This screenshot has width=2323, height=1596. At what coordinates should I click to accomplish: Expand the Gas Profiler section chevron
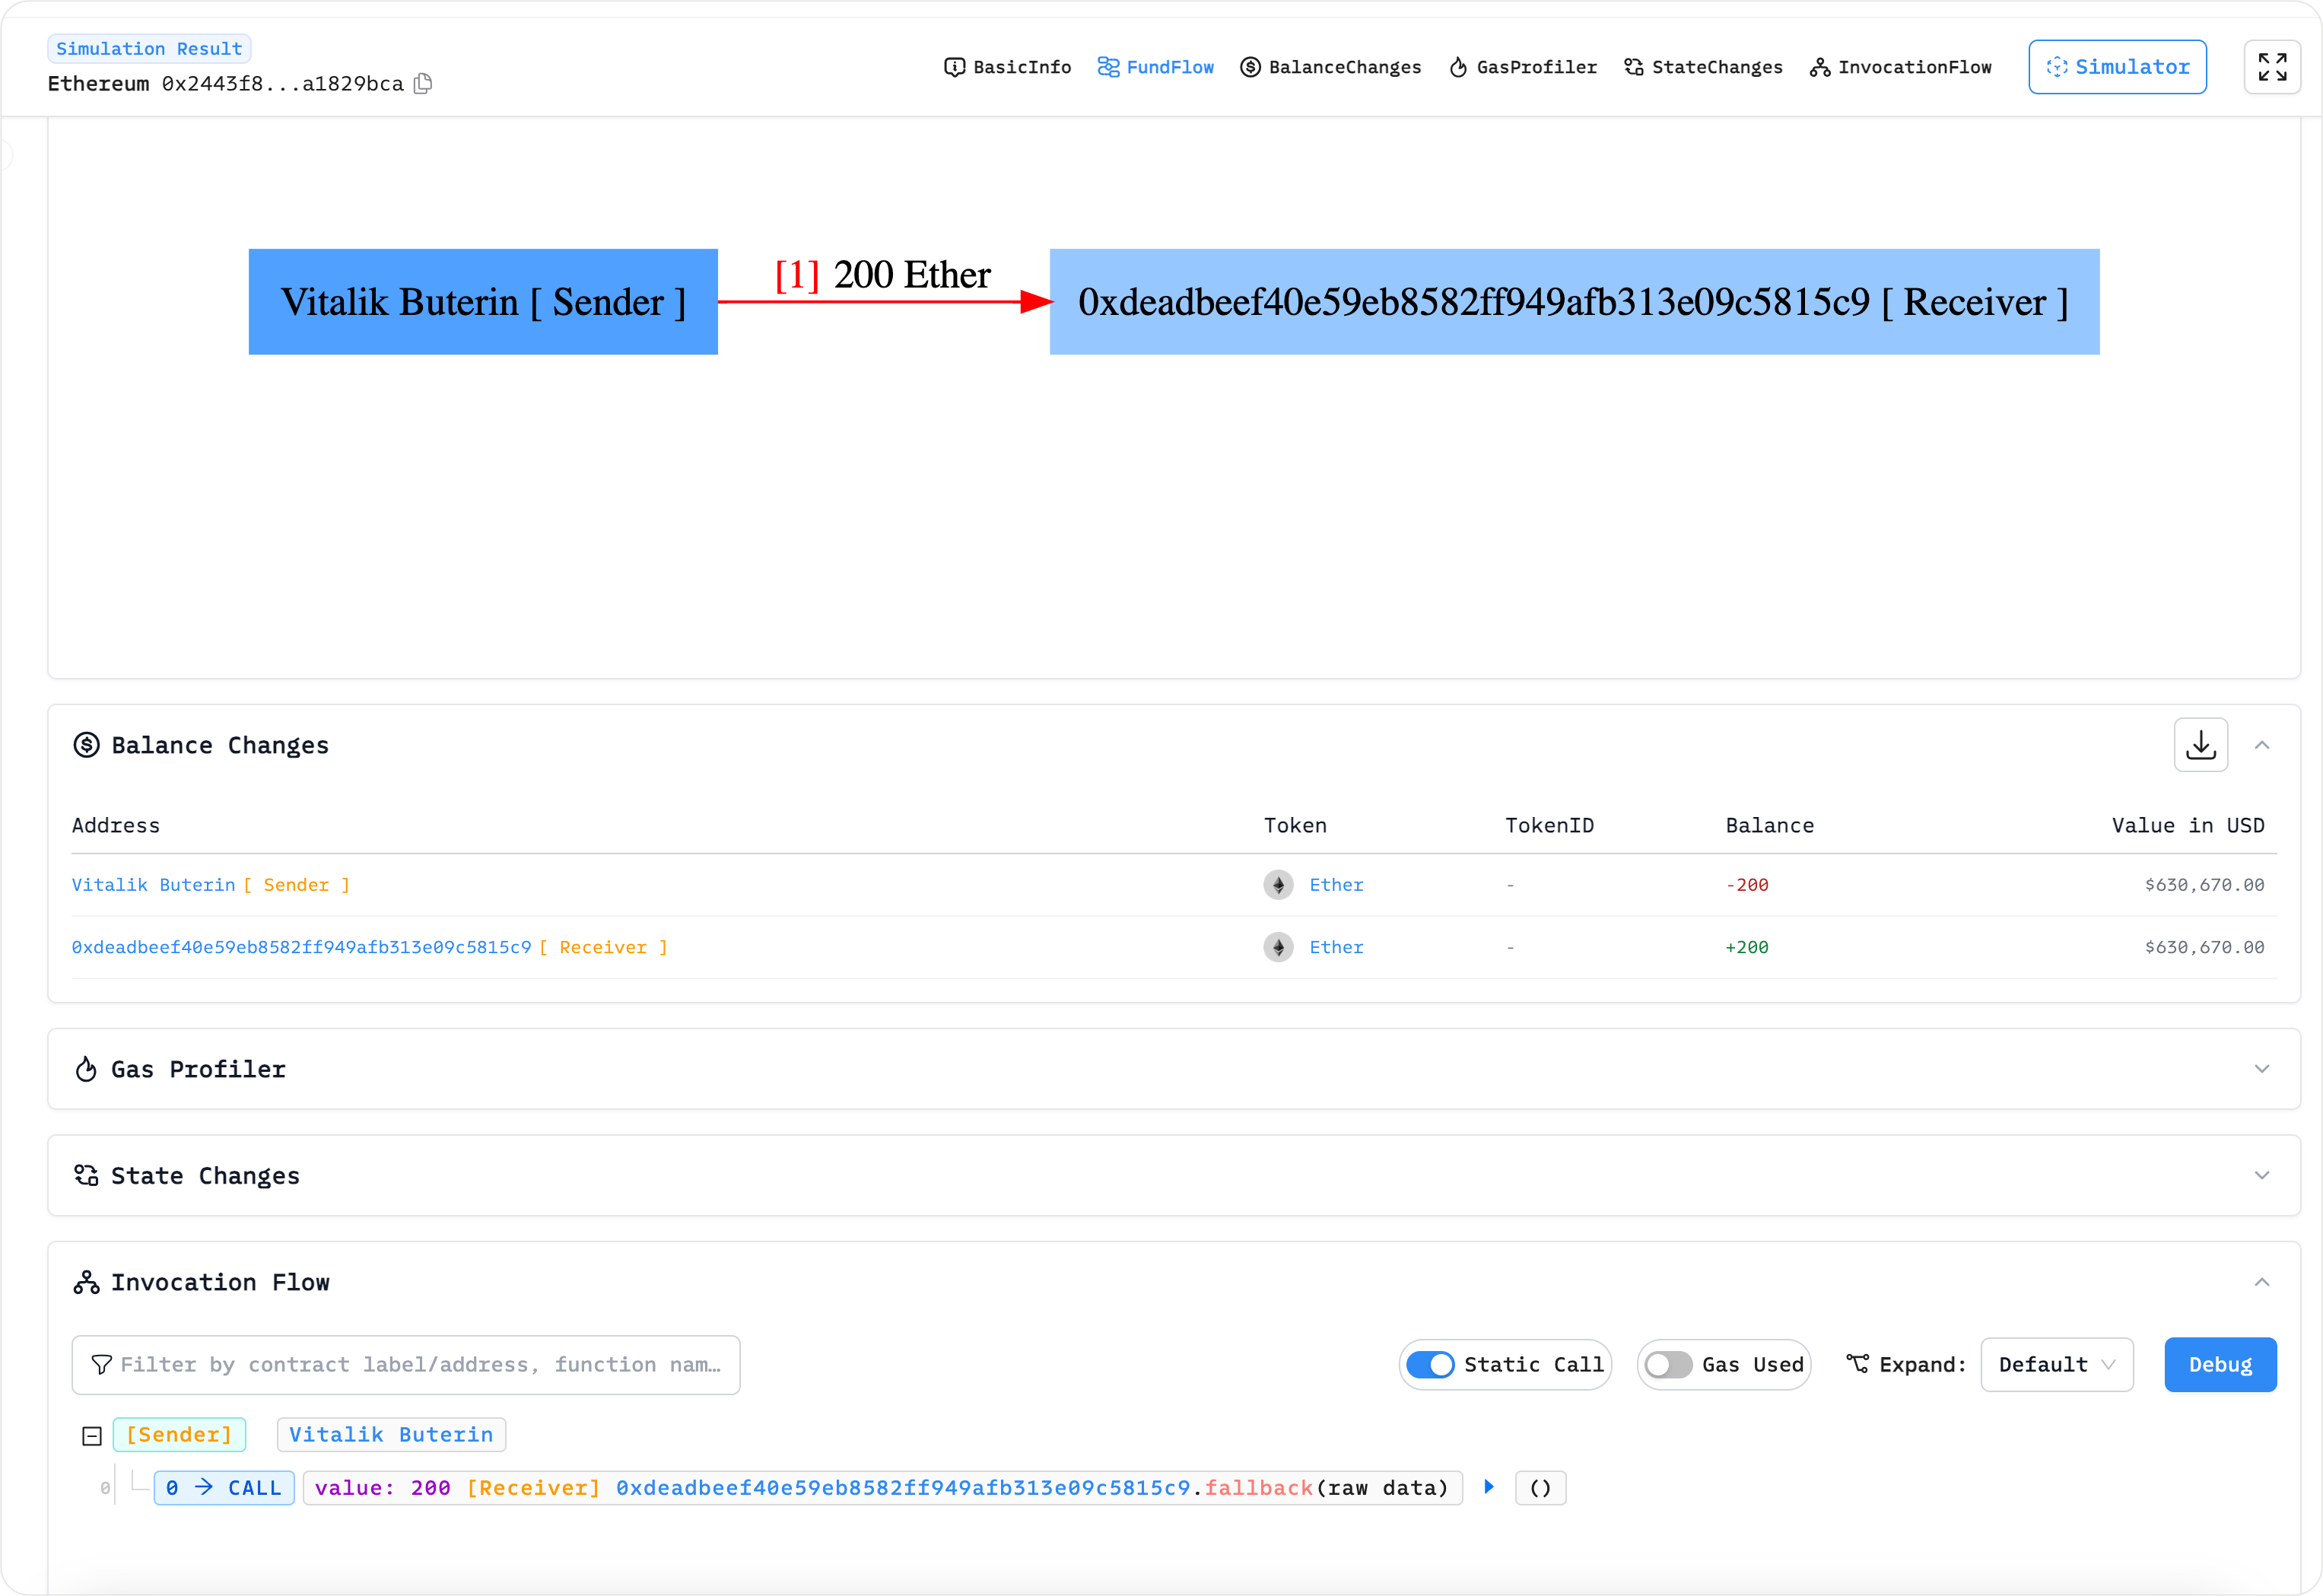pos(2261,1069)
